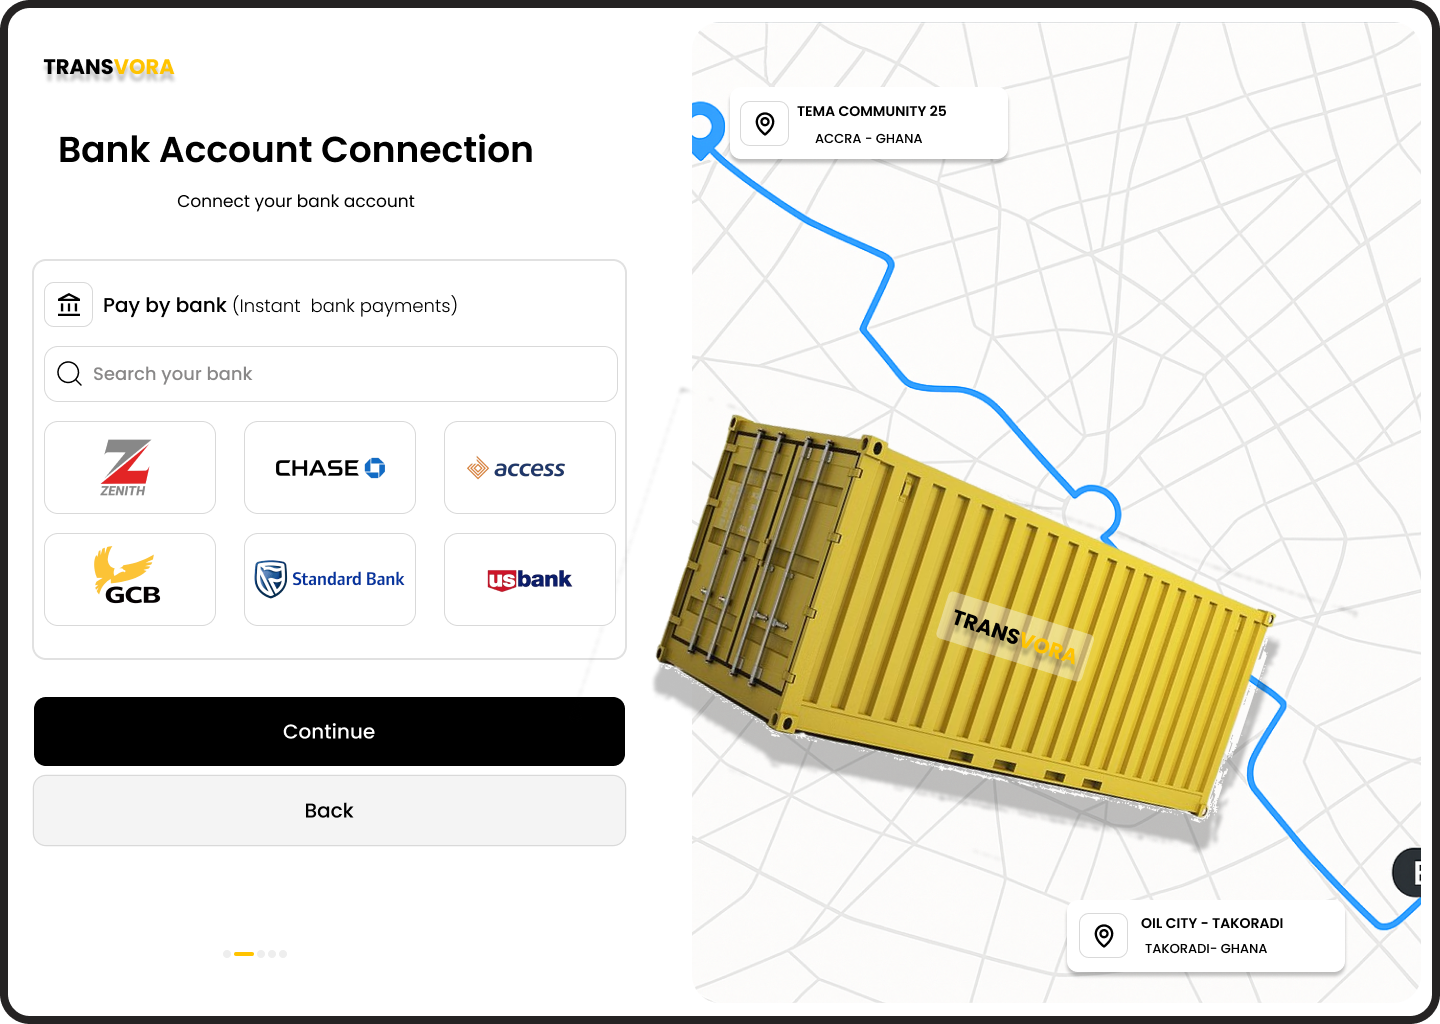
Task: Click the bank building icon beside Pay by bank
Action: (68, 304)
